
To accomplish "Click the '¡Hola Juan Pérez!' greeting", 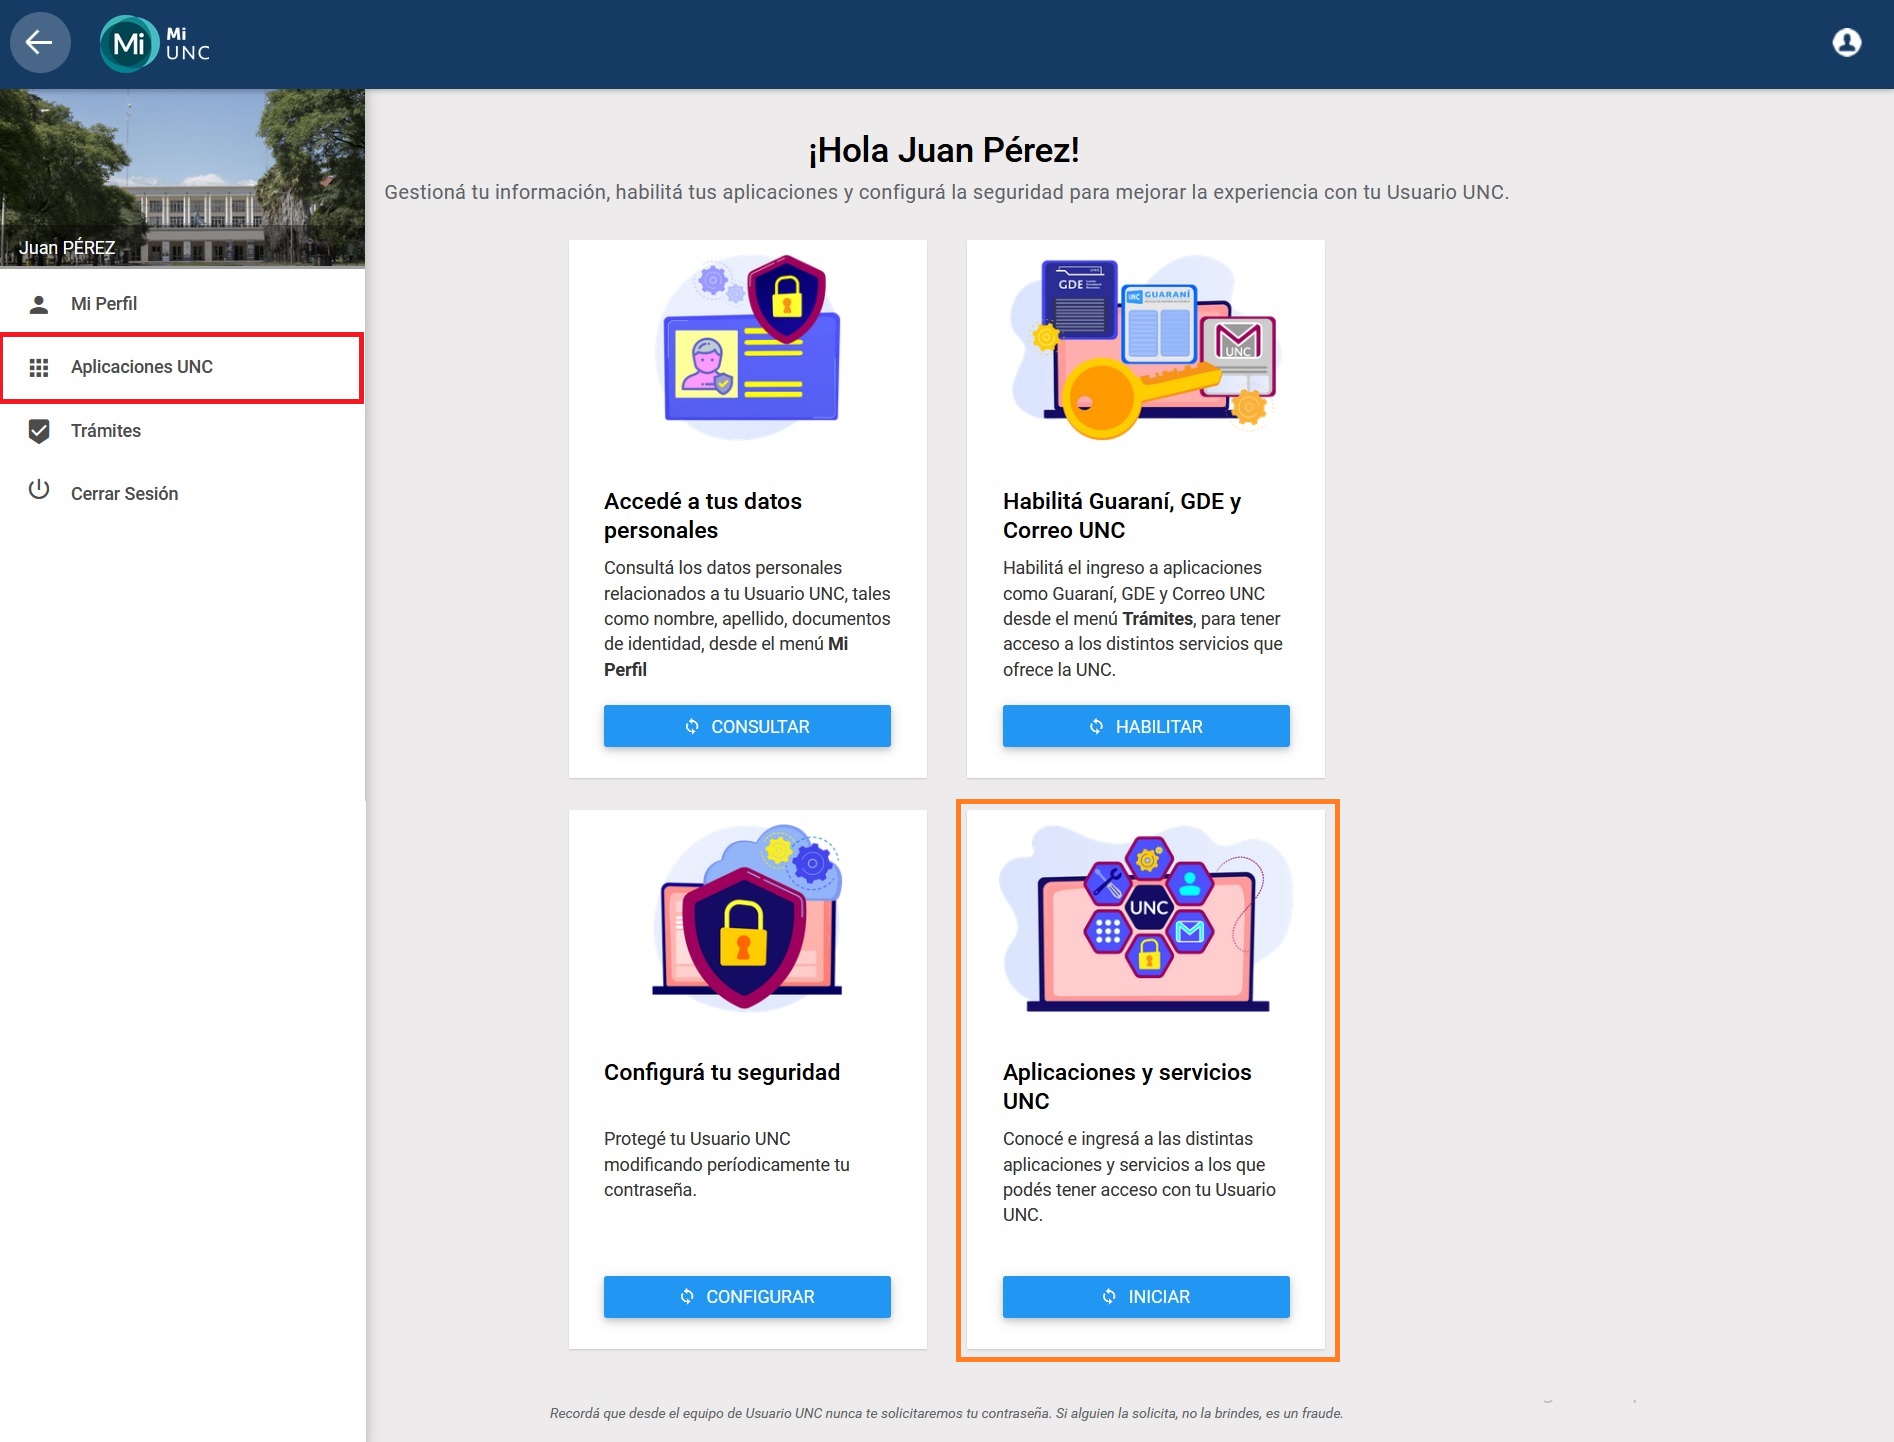I will pos(944,150).
